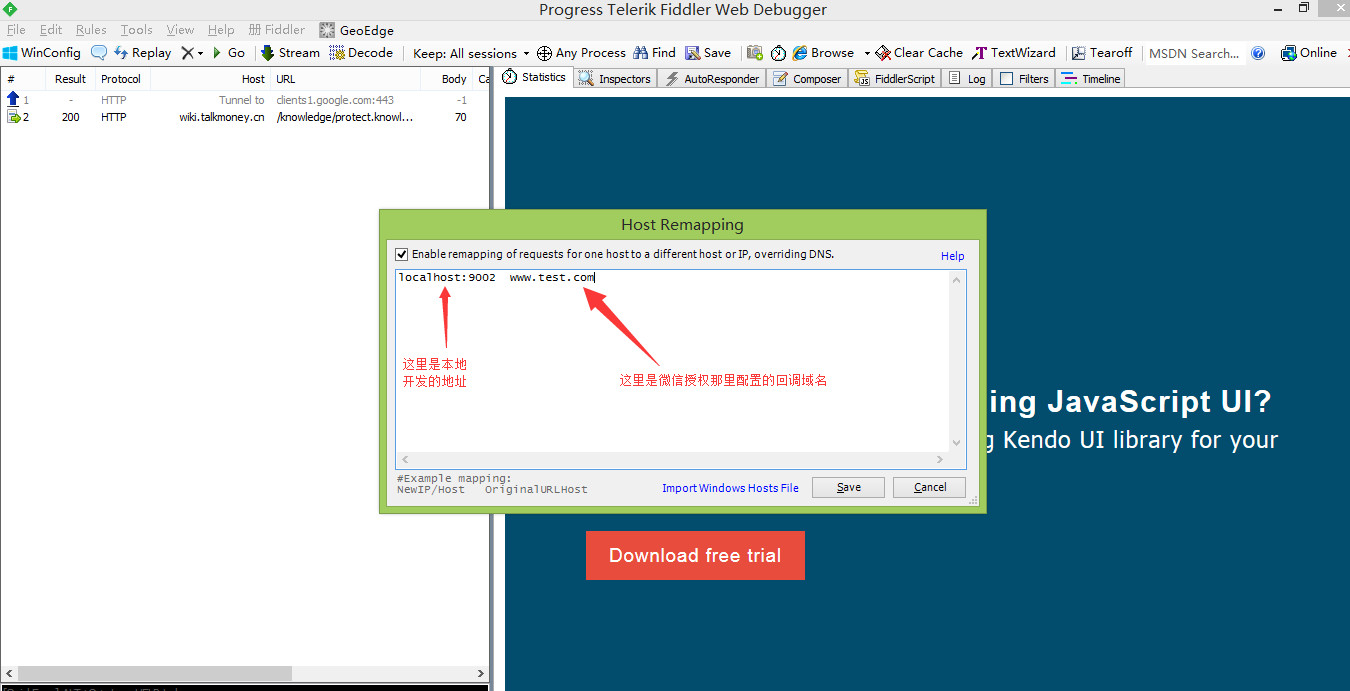1350x691 pixels.
Task: Switch to the Composer tab
Action: coord(808,78)
